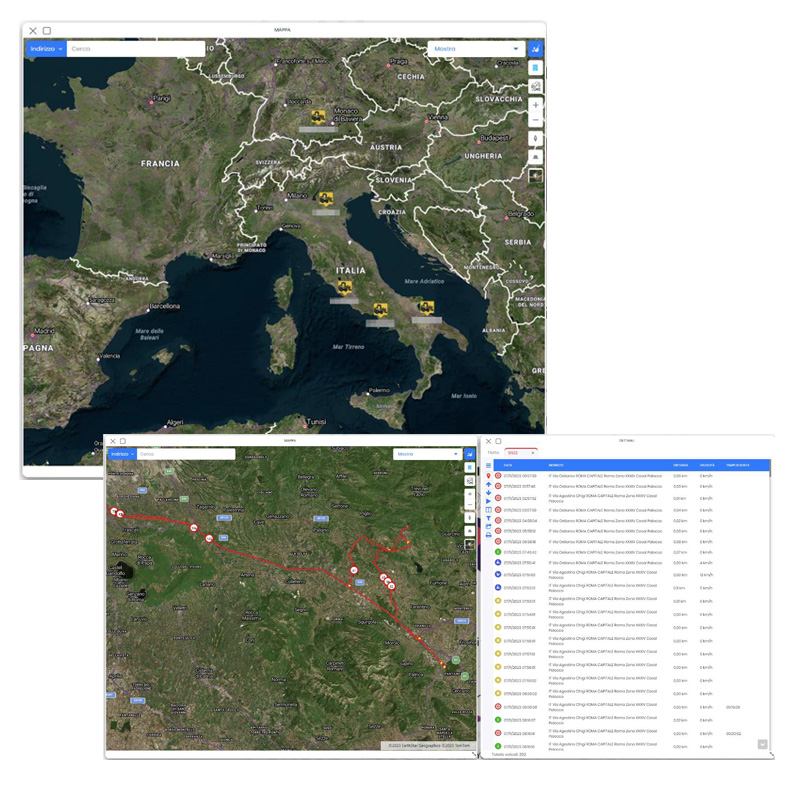Toggle the maximize checkbox of the details window

click(498, 440)
